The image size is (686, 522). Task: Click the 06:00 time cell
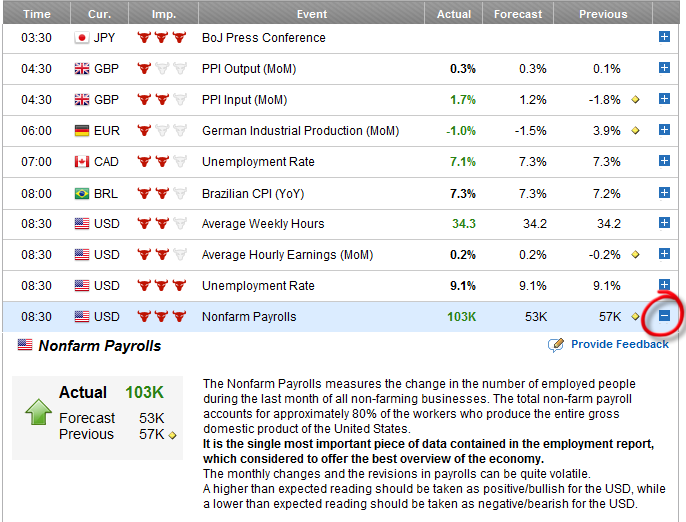pos(36,131)
